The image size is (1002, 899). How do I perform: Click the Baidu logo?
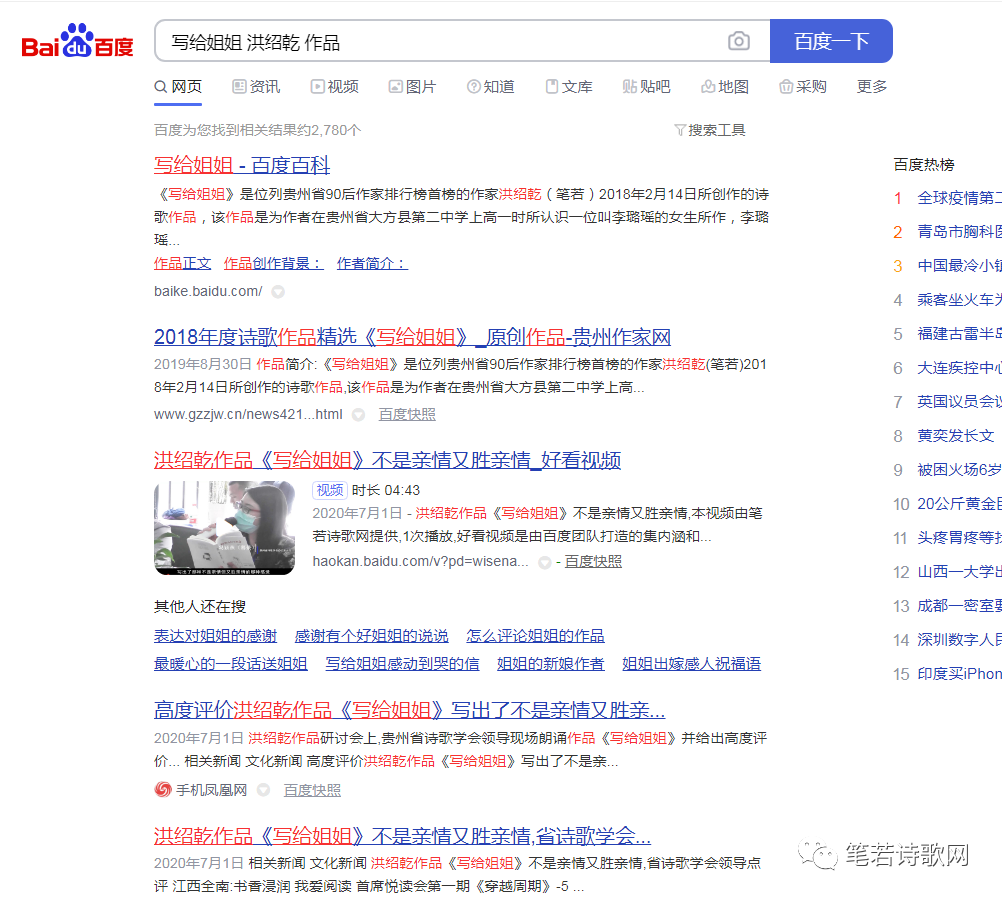(x=77, y=41)
